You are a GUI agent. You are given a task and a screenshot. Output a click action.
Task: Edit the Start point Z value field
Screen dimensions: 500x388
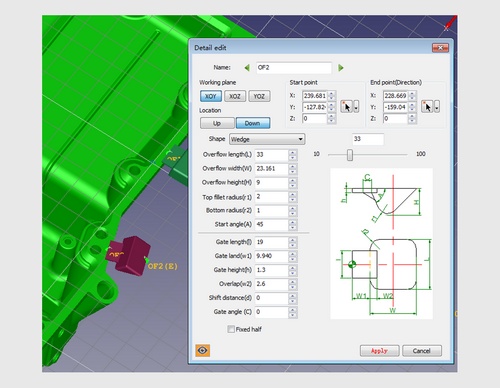tap(314, 118)
